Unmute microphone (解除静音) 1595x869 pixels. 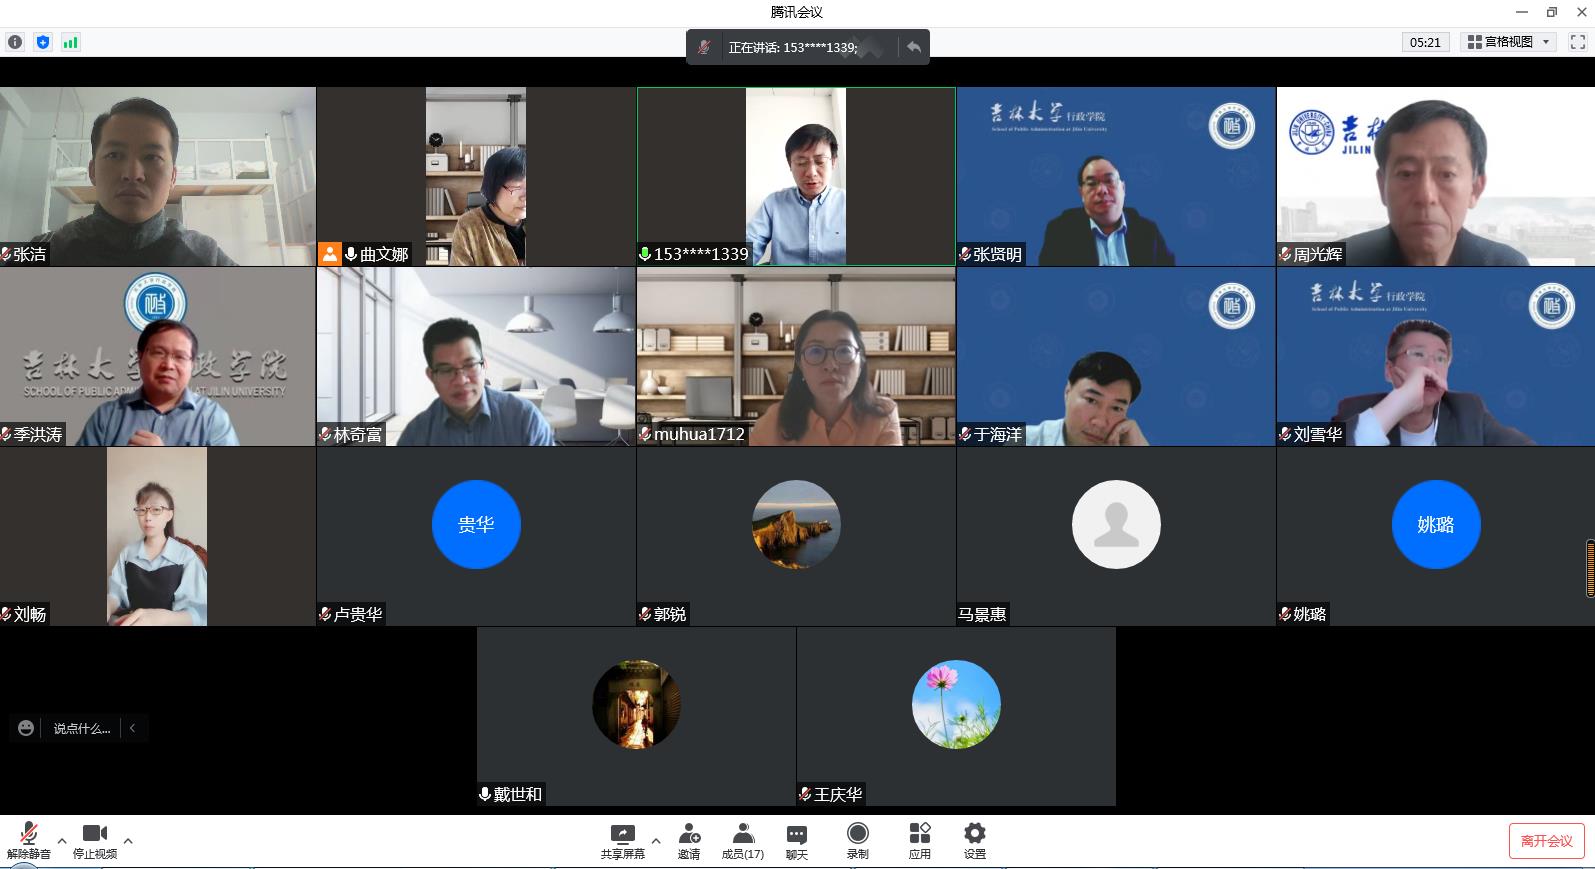[x=28, y=840]
